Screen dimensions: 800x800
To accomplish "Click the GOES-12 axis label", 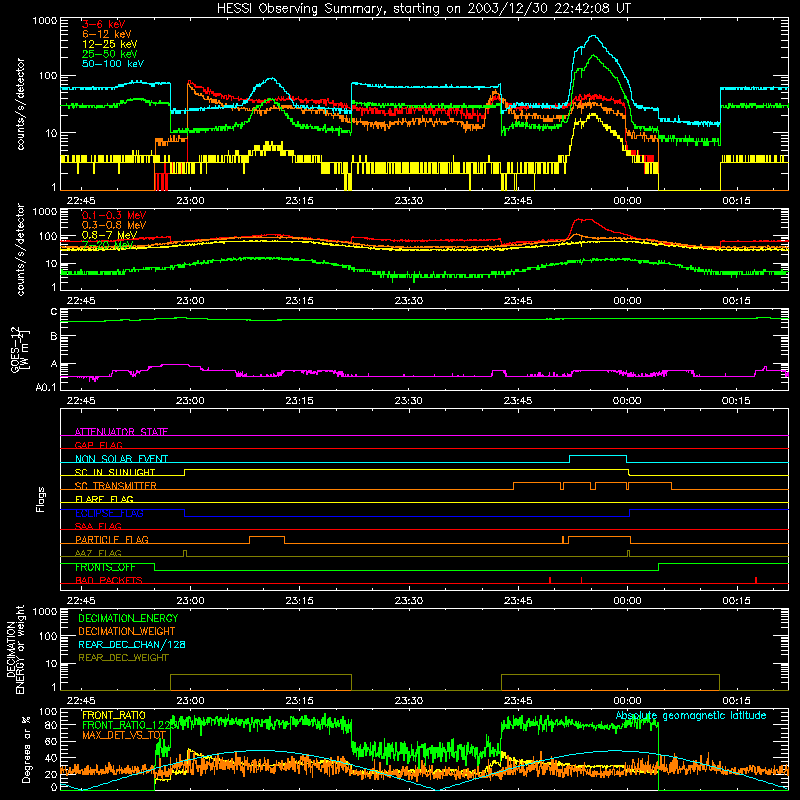I will pyautogui.click(x=19, y=349).
